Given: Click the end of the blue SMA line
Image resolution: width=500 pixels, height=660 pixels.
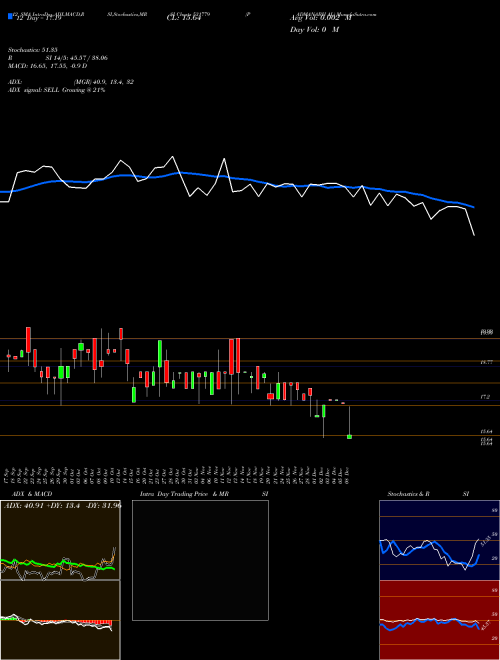Looking at the screenshot, I should tap(474, 207).
